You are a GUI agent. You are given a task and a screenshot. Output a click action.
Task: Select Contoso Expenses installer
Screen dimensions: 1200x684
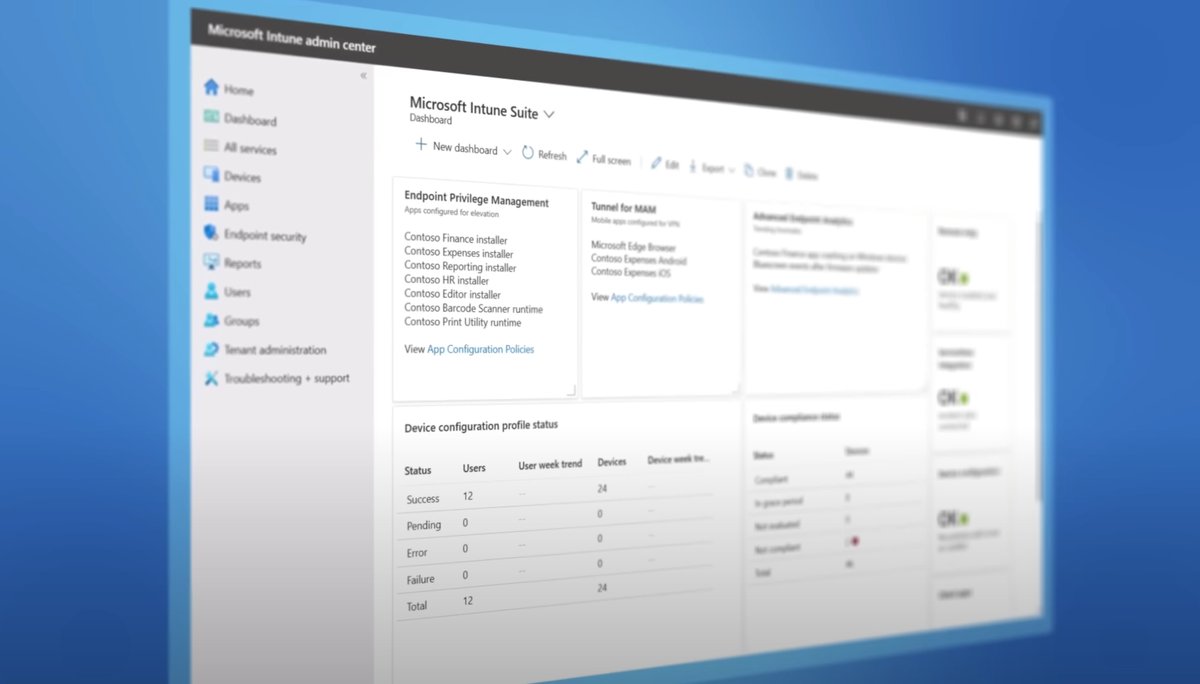click(x=459, y=254)
